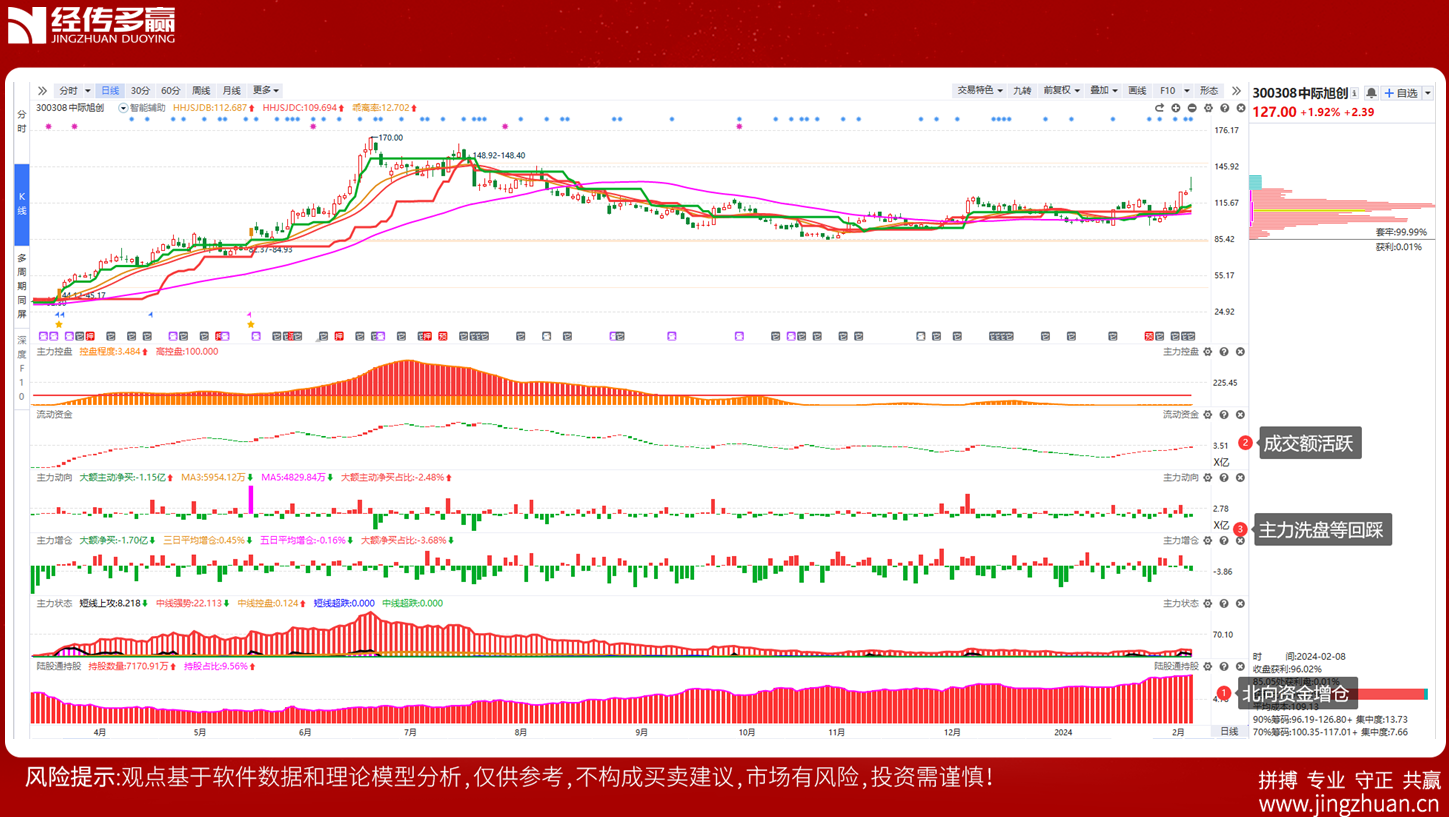Open the 前复权 adjustment dropdown
The width and height of the screenshot is (1449, 817).
point(1060,91)
